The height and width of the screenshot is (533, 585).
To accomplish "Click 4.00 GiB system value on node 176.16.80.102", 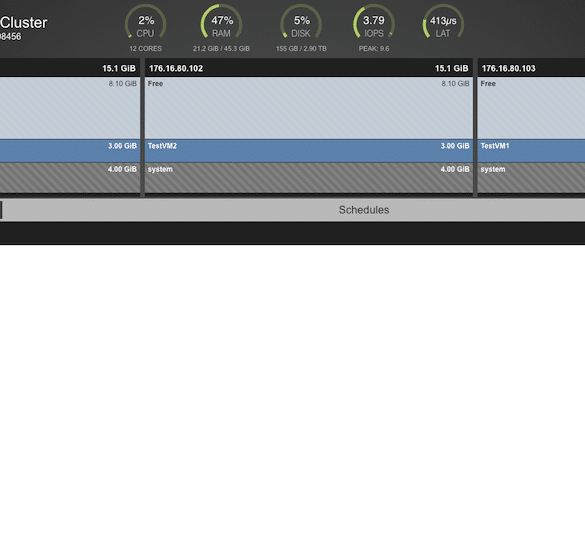I will [455, 169].
